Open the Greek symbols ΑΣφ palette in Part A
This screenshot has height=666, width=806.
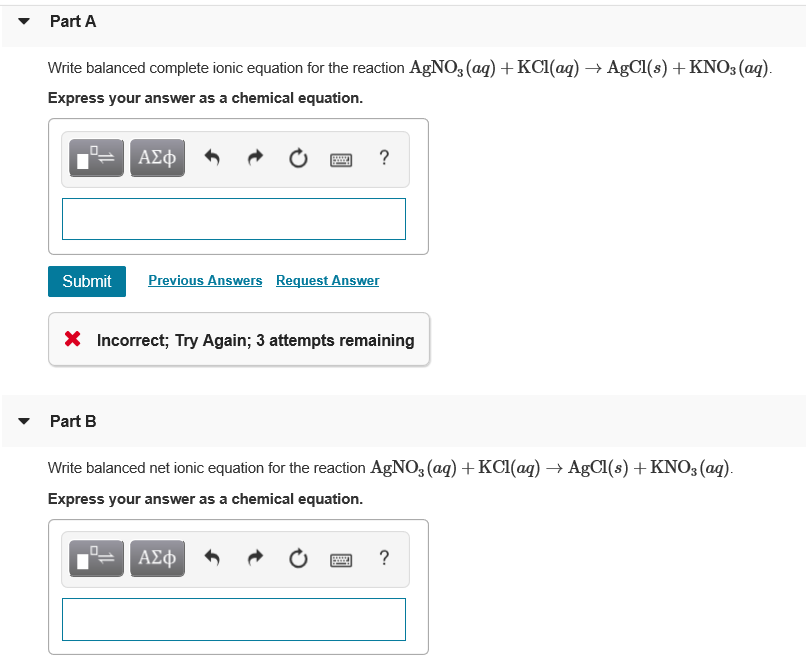coord(156,157)
